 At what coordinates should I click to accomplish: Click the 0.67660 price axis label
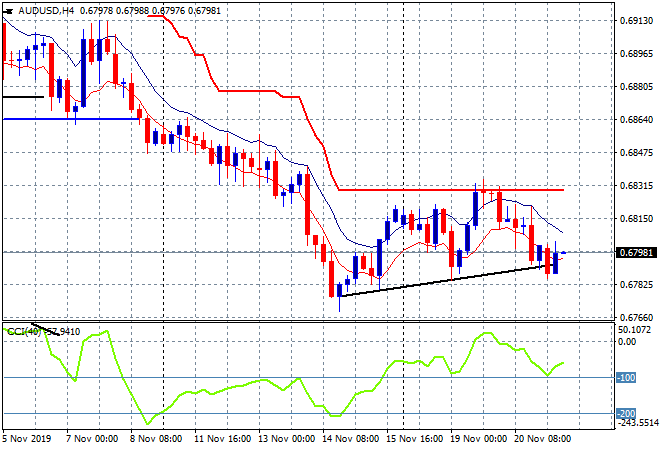tap(637, 317)
